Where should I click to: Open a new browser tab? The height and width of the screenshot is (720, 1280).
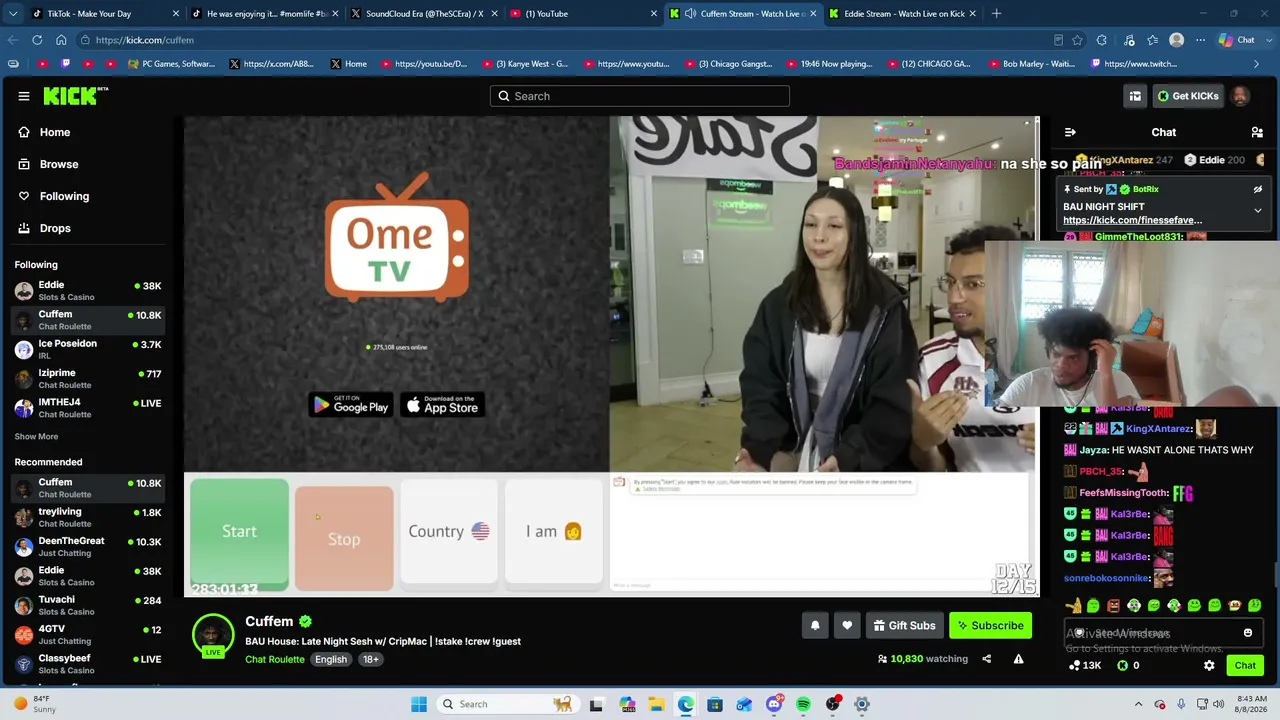coord(996,14)
